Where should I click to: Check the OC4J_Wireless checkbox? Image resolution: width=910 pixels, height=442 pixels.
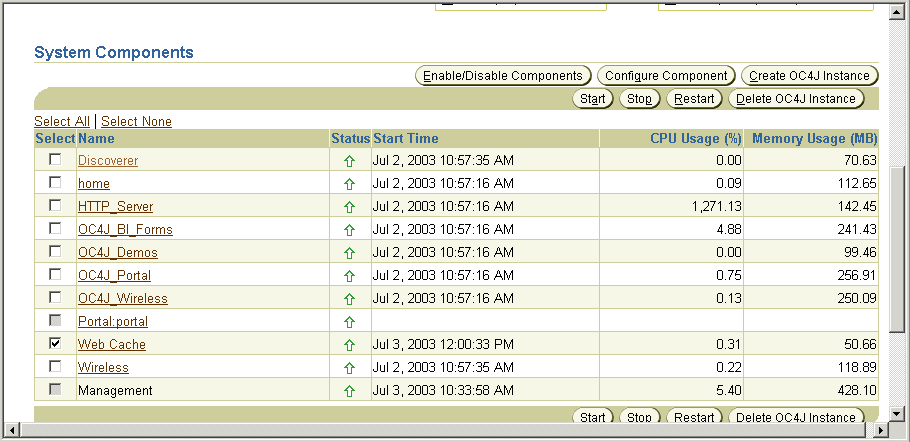point(55,297)
